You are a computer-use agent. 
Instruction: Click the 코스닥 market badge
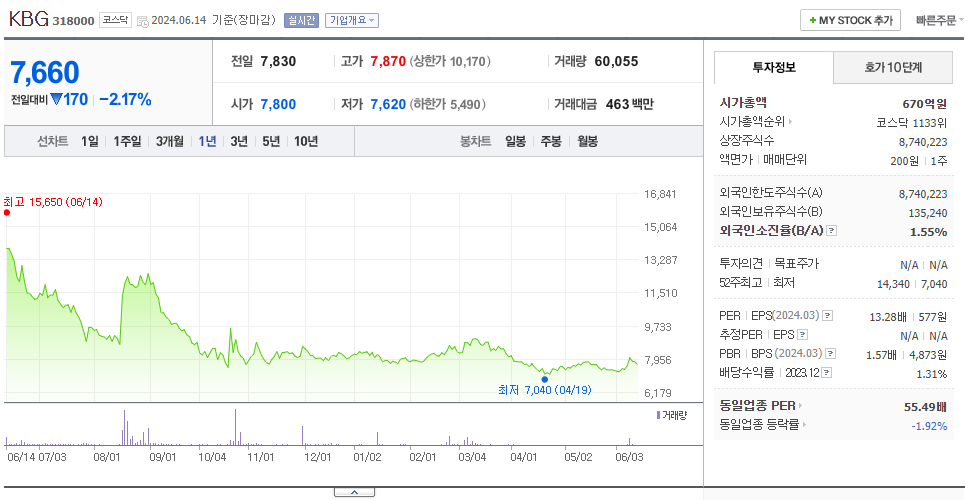[x=115, y=20]
